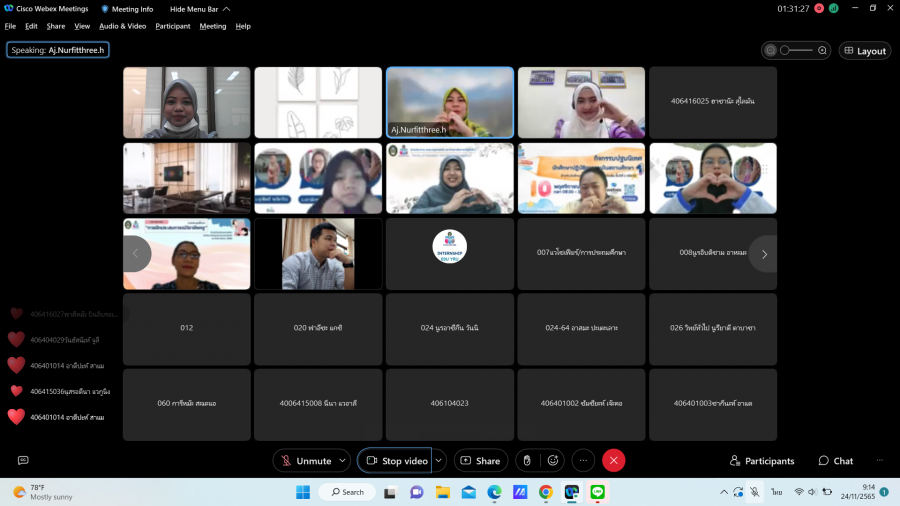Click the red leave meeting button
Image resolution: width=900 pixels, height=506 pixels.
[x=614, y=460]
